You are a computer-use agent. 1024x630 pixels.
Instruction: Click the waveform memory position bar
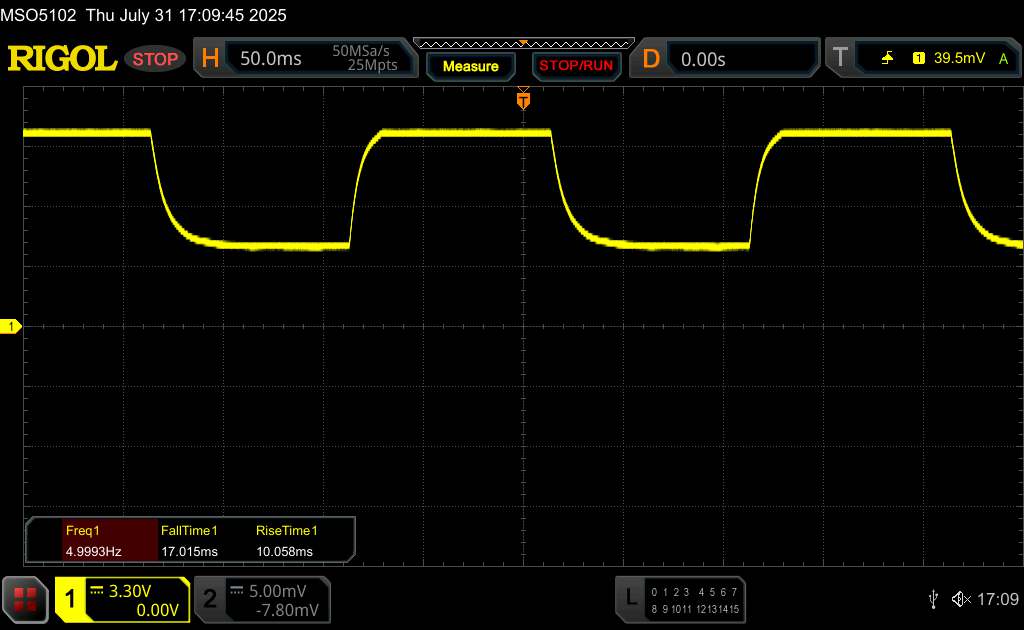(524, 44)
